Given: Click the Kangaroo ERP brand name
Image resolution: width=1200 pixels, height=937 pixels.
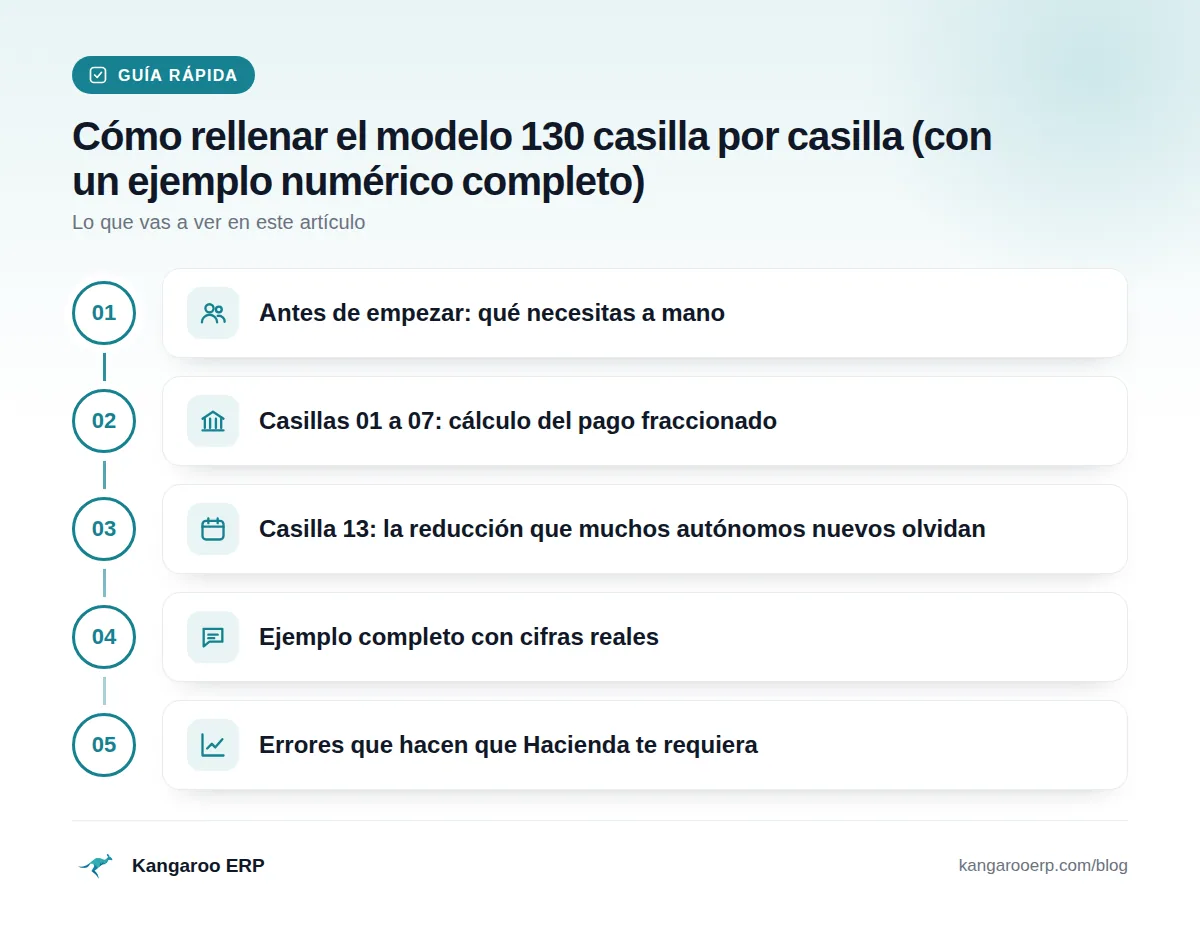Looking at the screenshot, I should click(198, 866).
